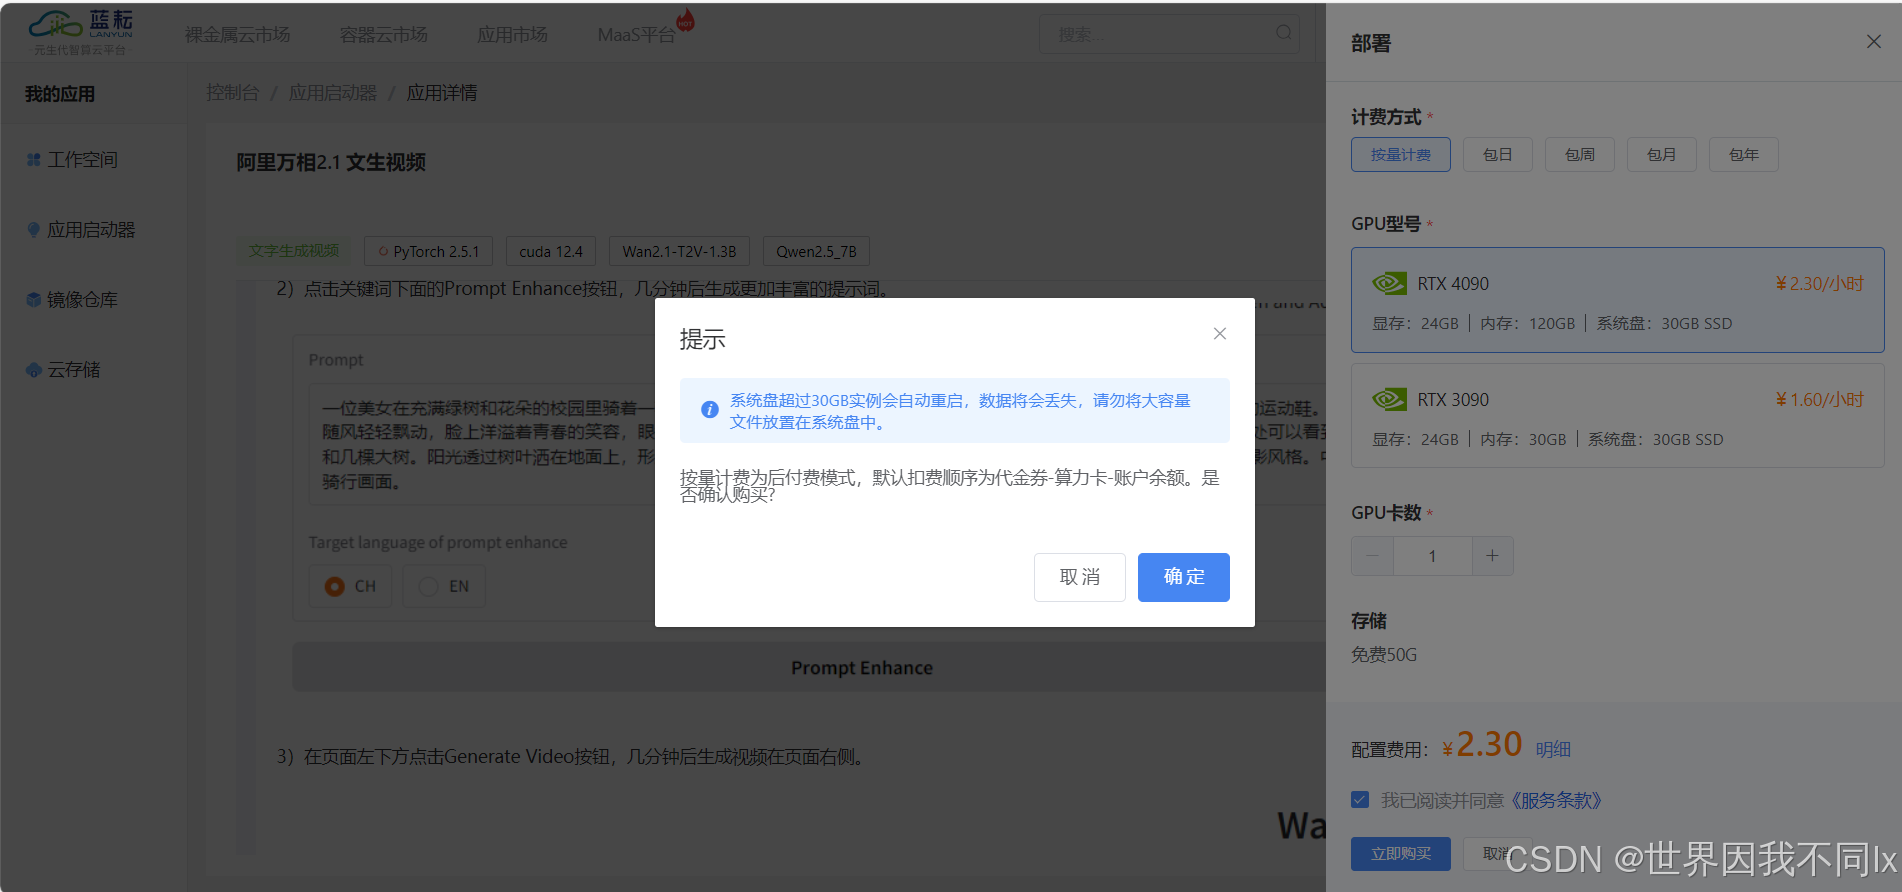Open 镜像仓库 in sidebar
The image size is (1902, 892).
(83, 300)
